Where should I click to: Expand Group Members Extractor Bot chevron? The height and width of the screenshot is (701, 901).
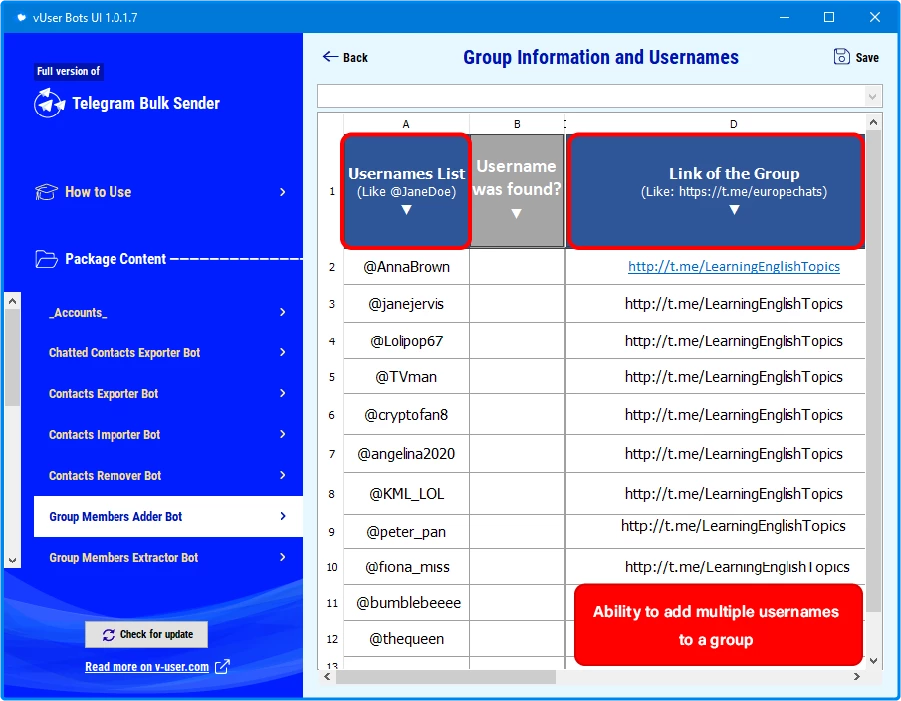[x=283, y=557]
